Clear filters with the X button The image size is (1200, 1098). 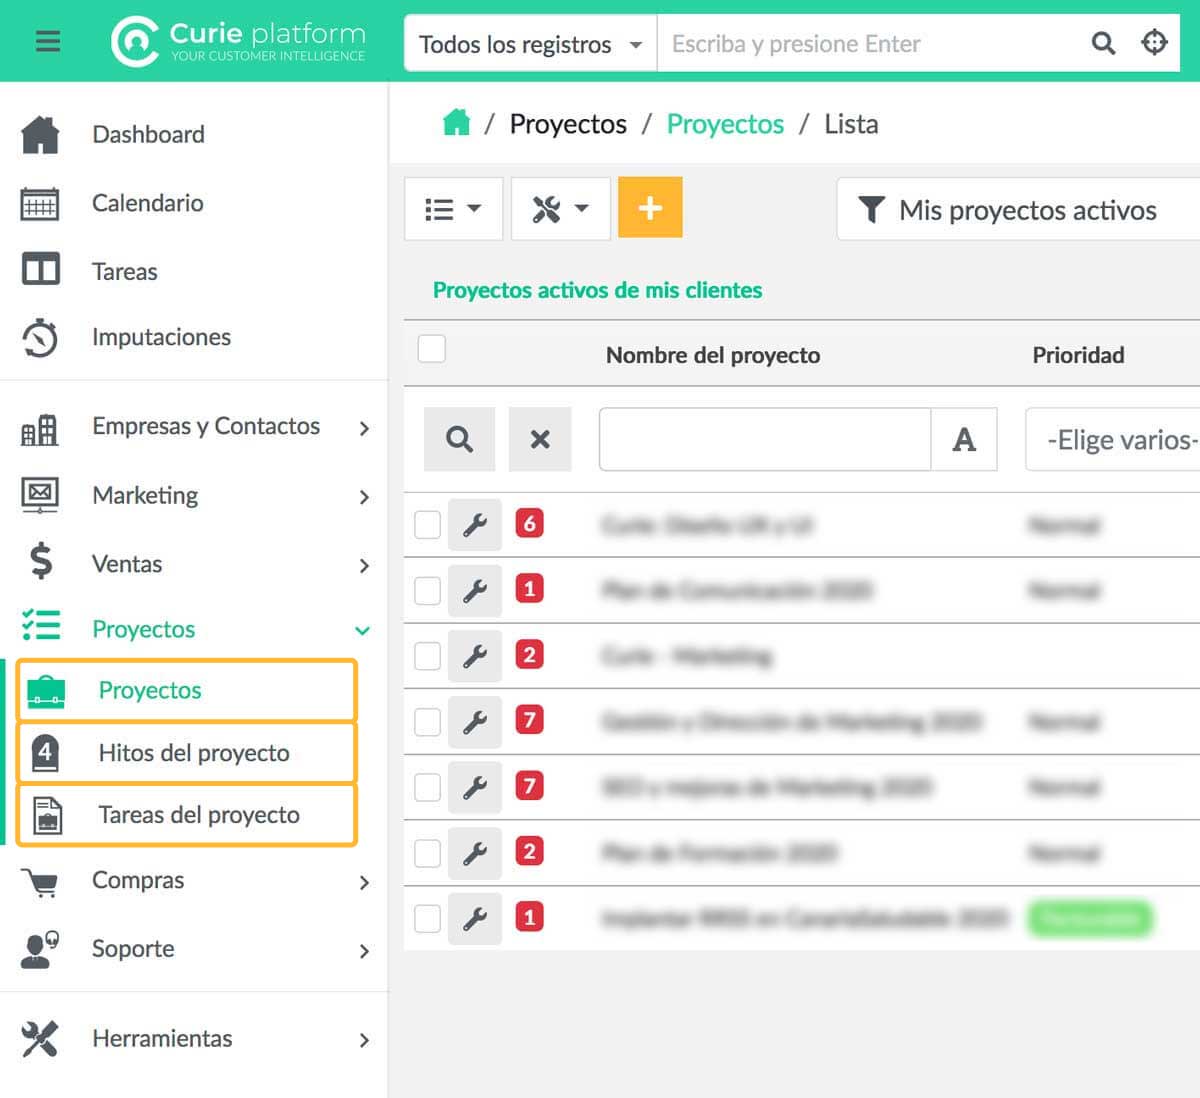click(540, 439)
